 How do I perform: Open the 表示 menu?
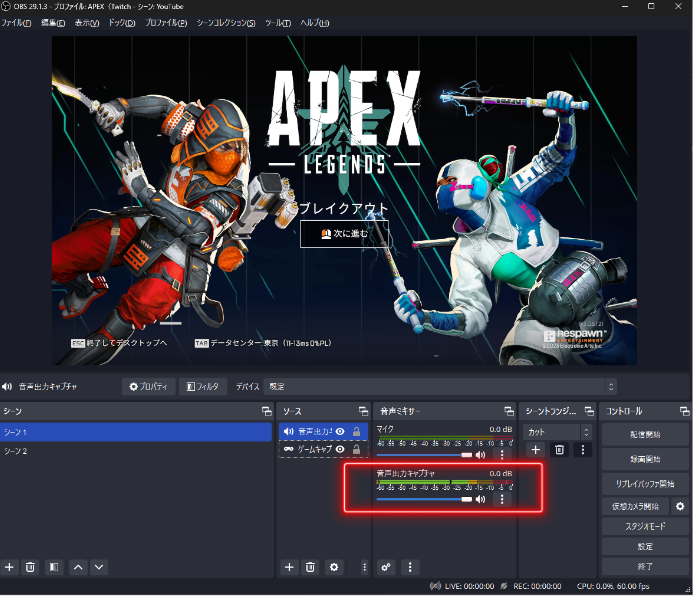coord(87,23)
